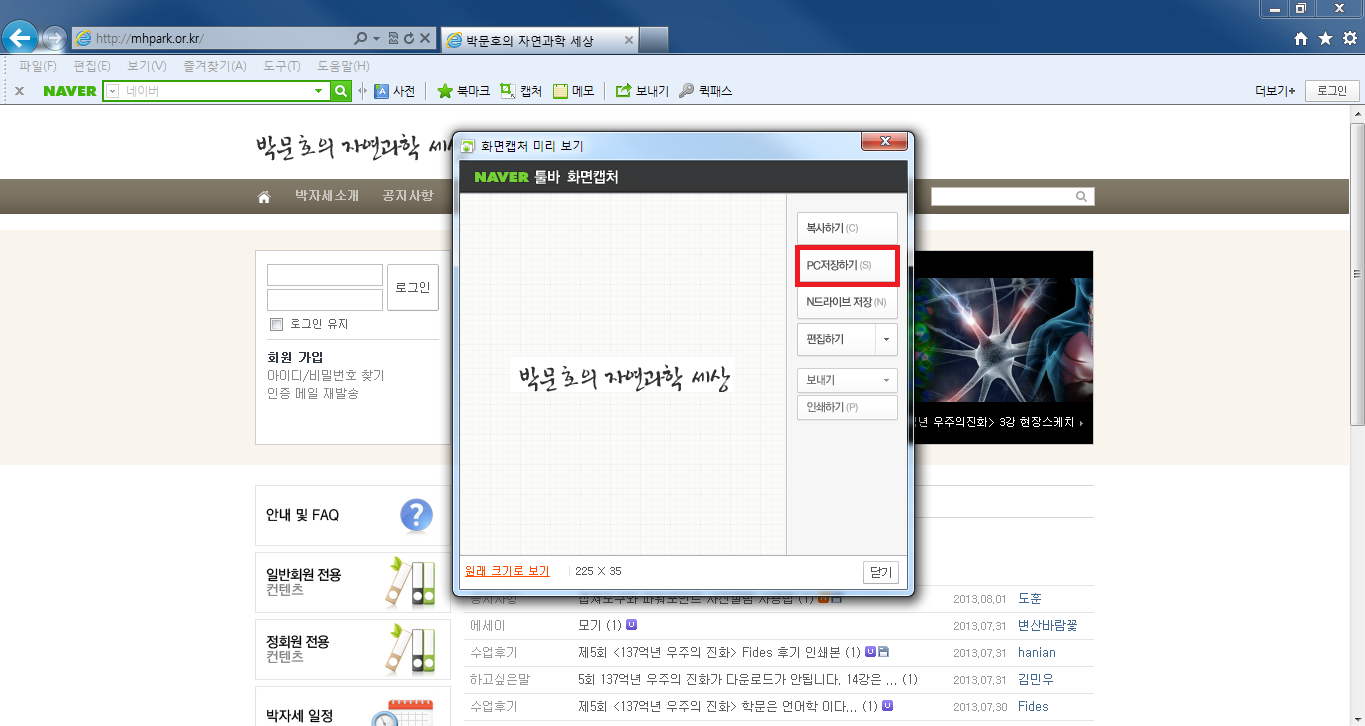
Task: Click the 복사하기 button
Action: click(846, 228)
